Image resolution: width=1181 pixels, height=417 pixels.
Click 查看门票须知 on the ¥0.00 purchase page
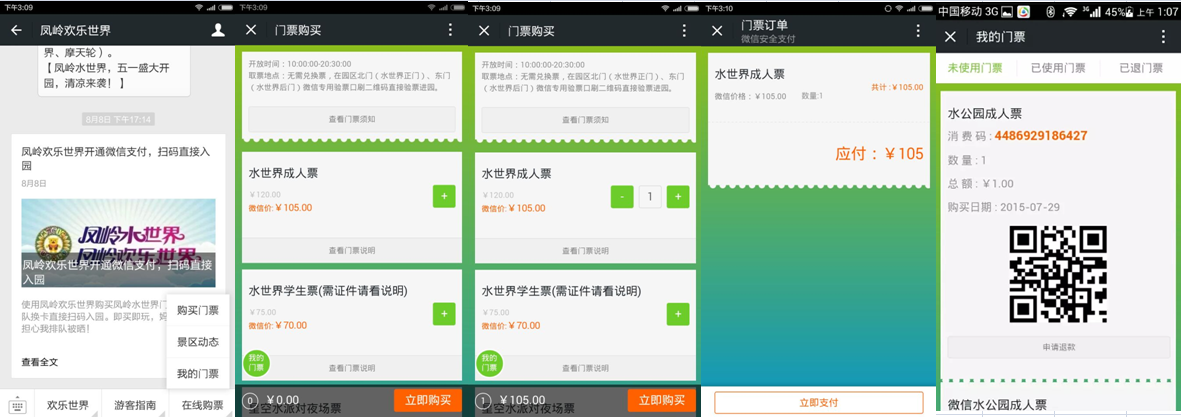click(x=352, y=120)
